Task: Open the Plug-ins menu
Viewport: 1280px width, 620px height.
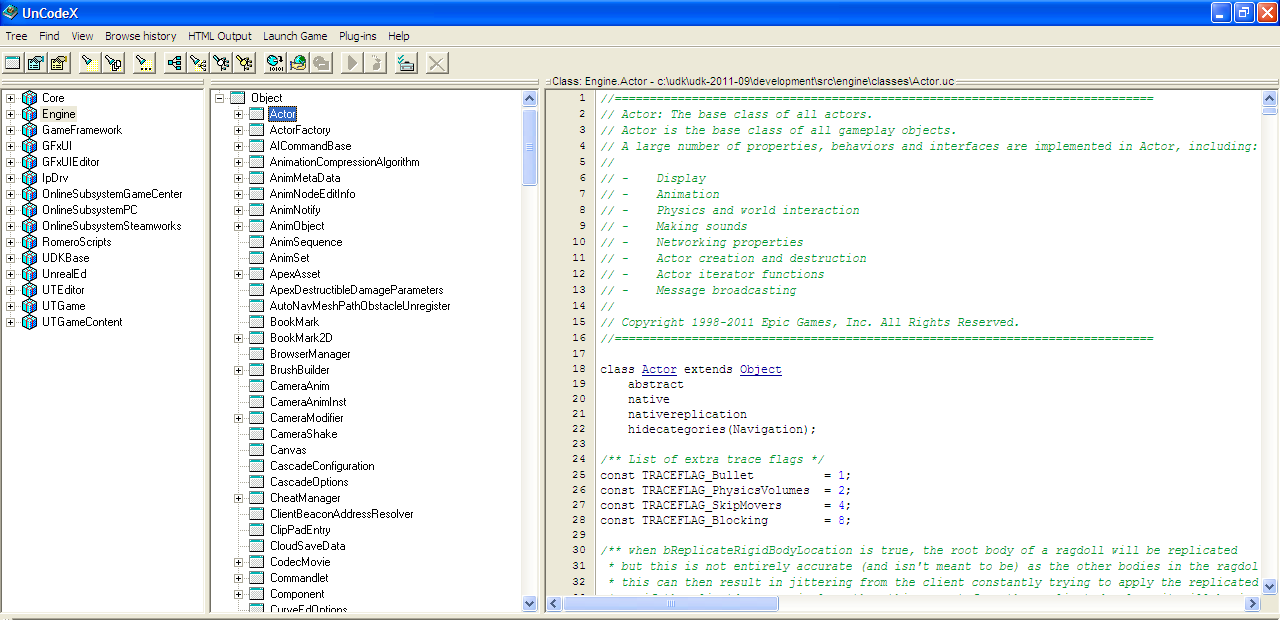Action: click(358, 36)
